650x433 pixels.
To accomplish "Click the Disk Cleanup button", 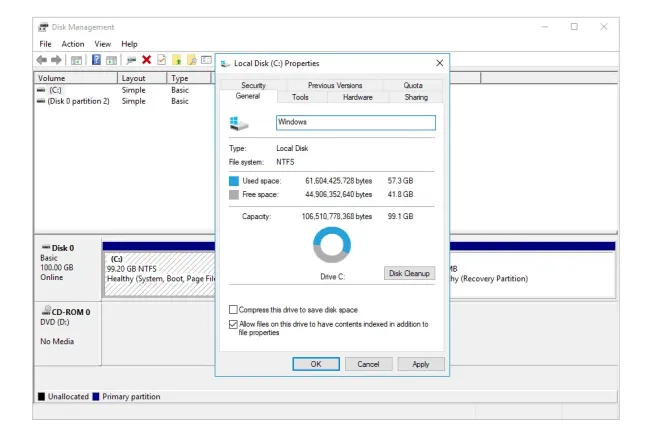I will (409, 273).
